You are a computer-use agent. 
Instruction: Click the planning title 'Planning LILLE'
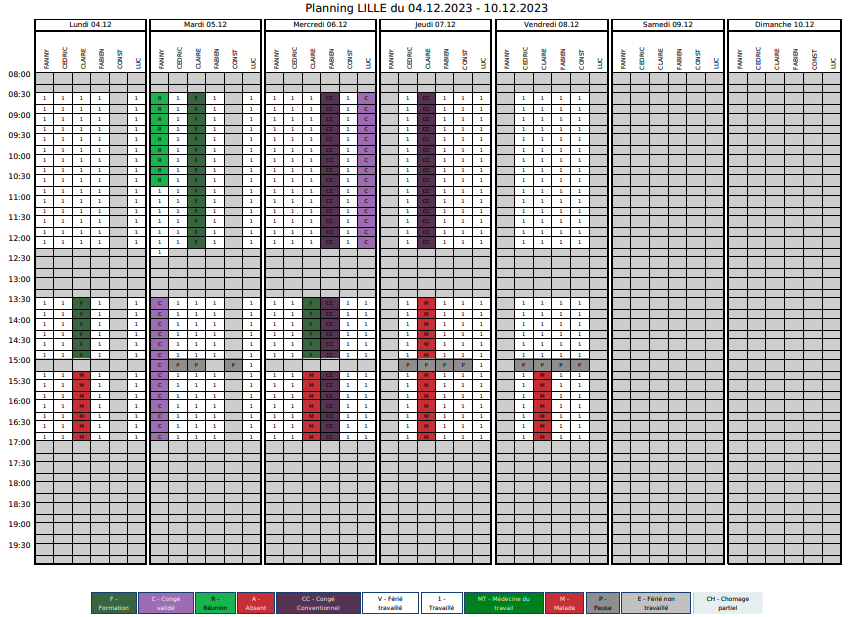[x=426, y=8]
